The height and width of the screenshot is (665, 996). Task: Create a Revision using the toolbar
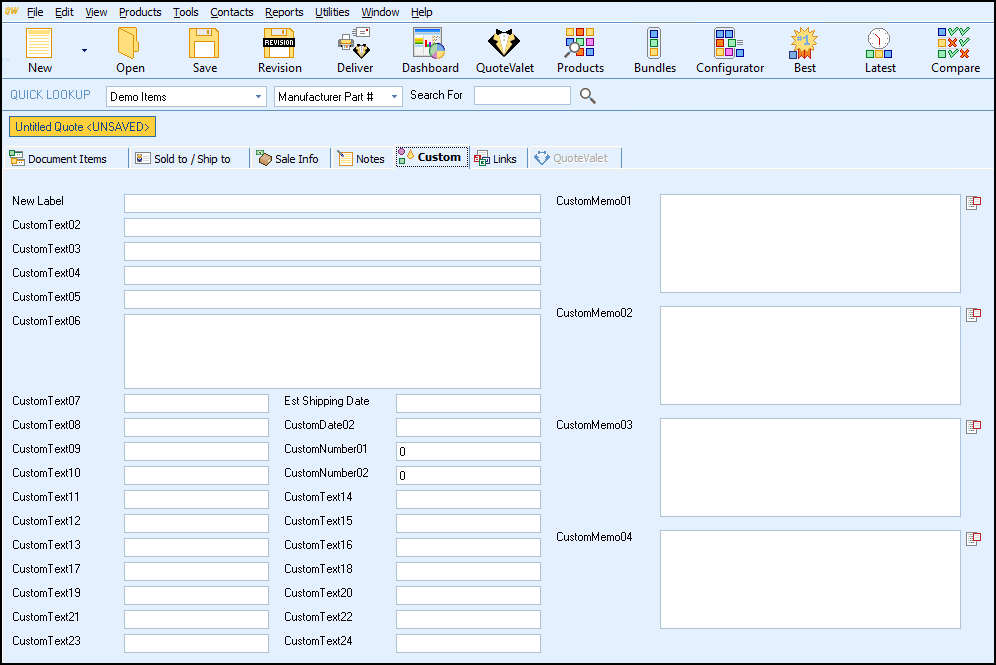(x=279, y=51)
